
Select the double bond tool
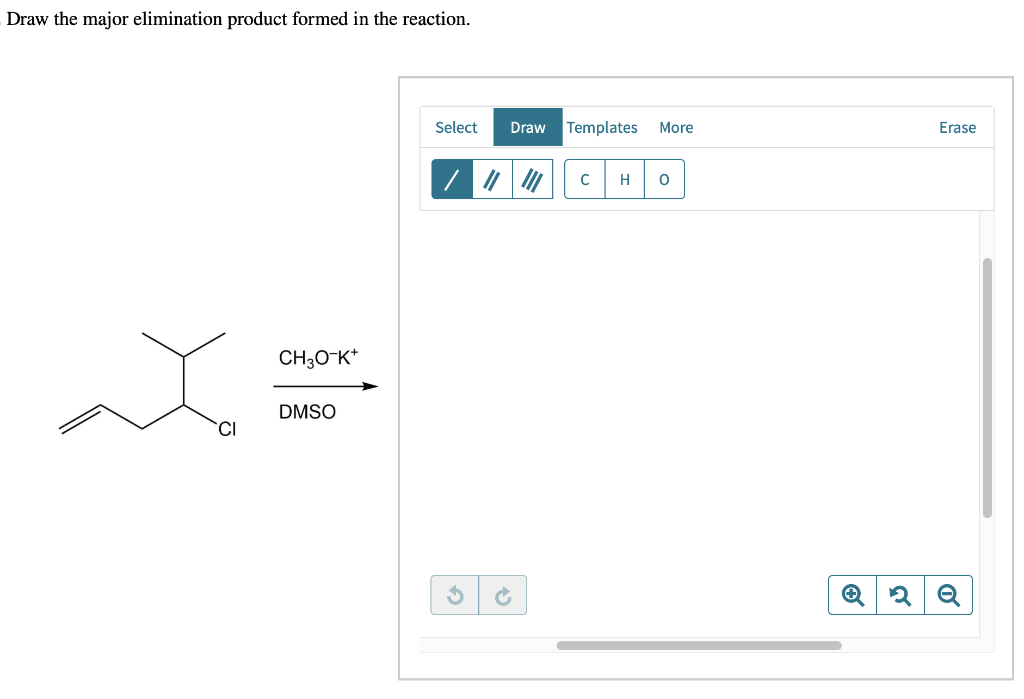click(492, 178)
